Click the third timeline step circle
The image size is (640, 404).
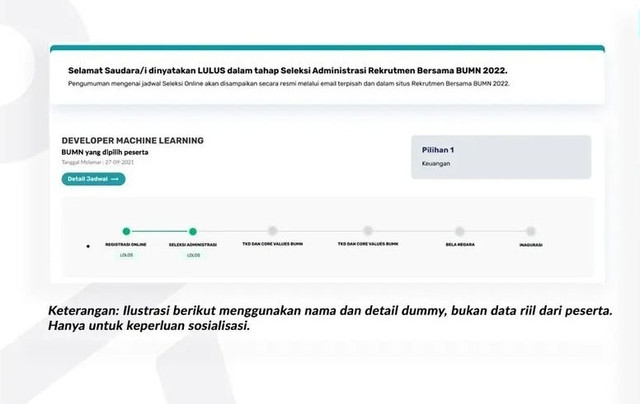pyautogui.click(x=272, y=231)
